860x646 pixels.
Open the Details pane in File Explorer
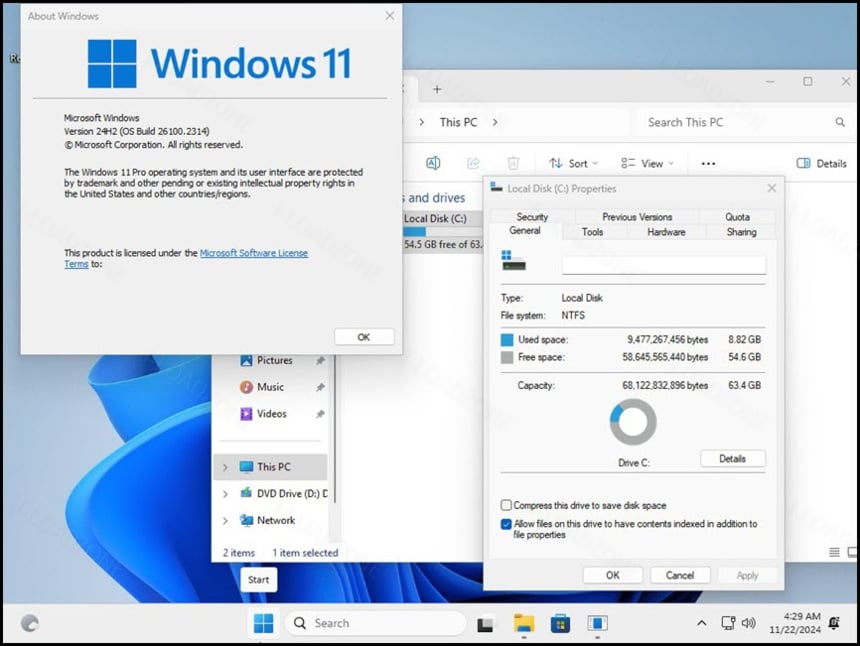click(821, 163)
